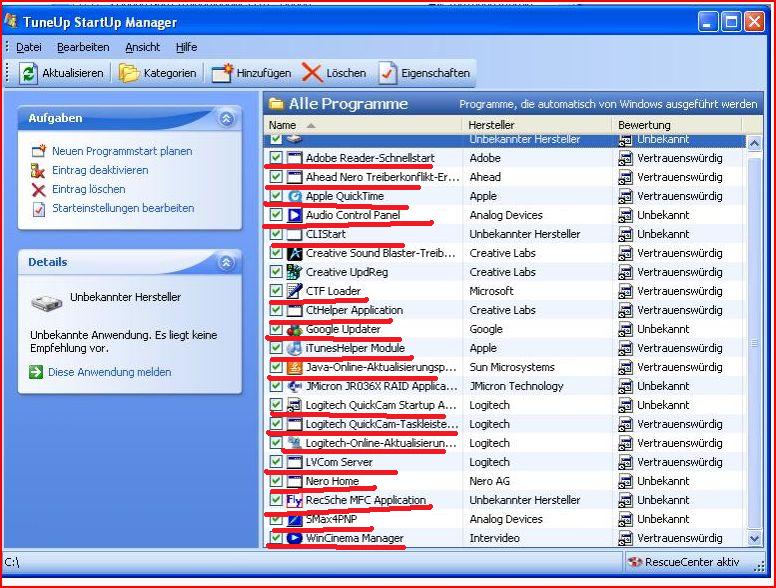776x588 pixels.
Task: Click the vertical scrollbar thumb
Action: pos(754,343)
